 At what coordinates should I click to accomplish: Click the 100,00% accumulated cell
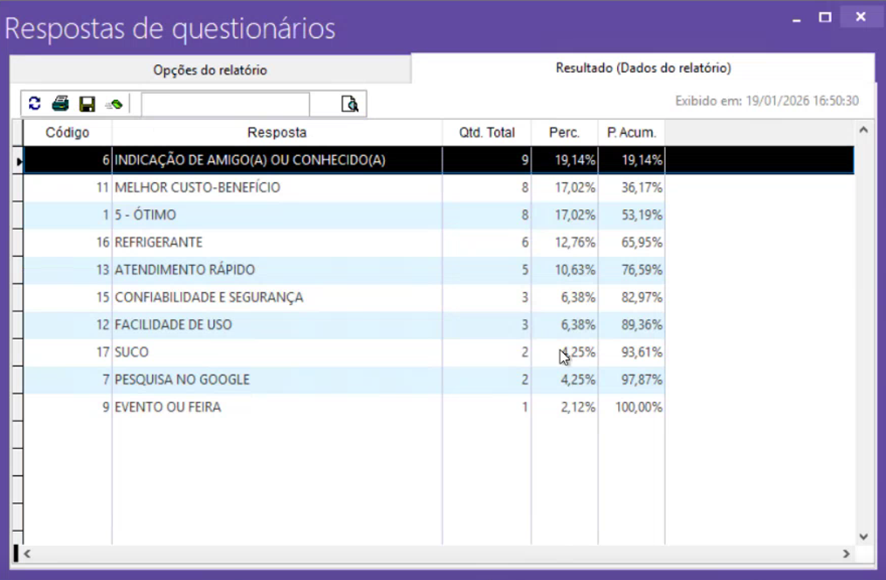(x=632, y=406)
